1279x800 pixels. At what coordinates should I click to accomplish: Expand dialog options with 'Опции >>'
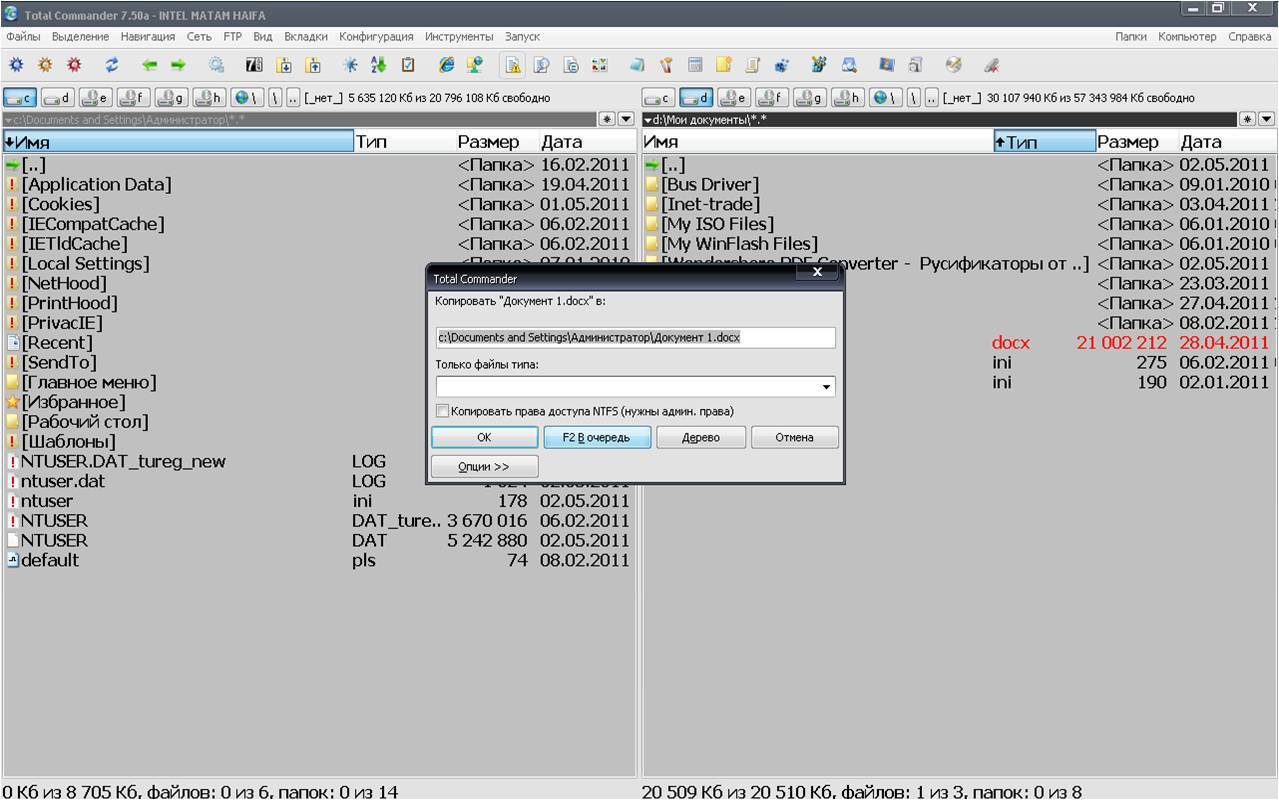[484, 466]
